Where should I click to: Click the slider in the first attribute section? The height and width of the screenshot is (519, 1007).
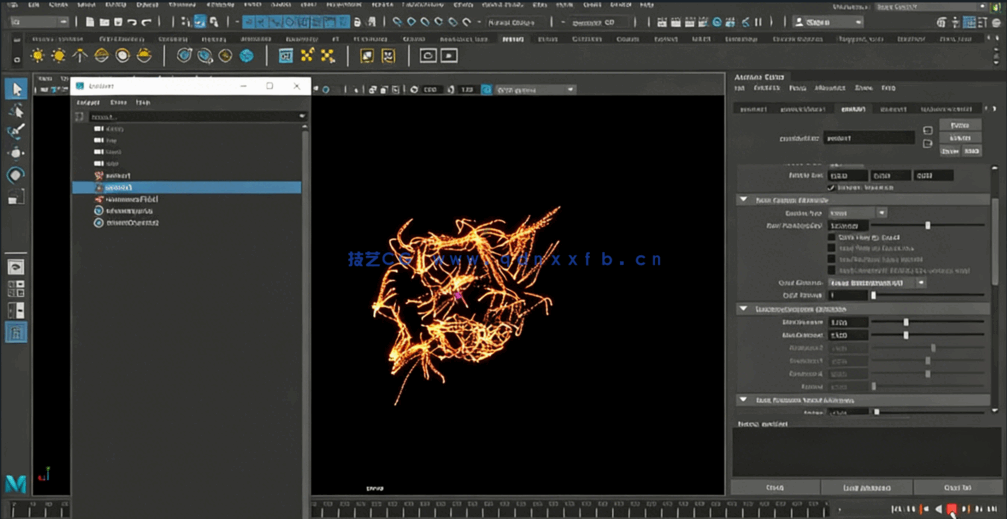point(927,226)
